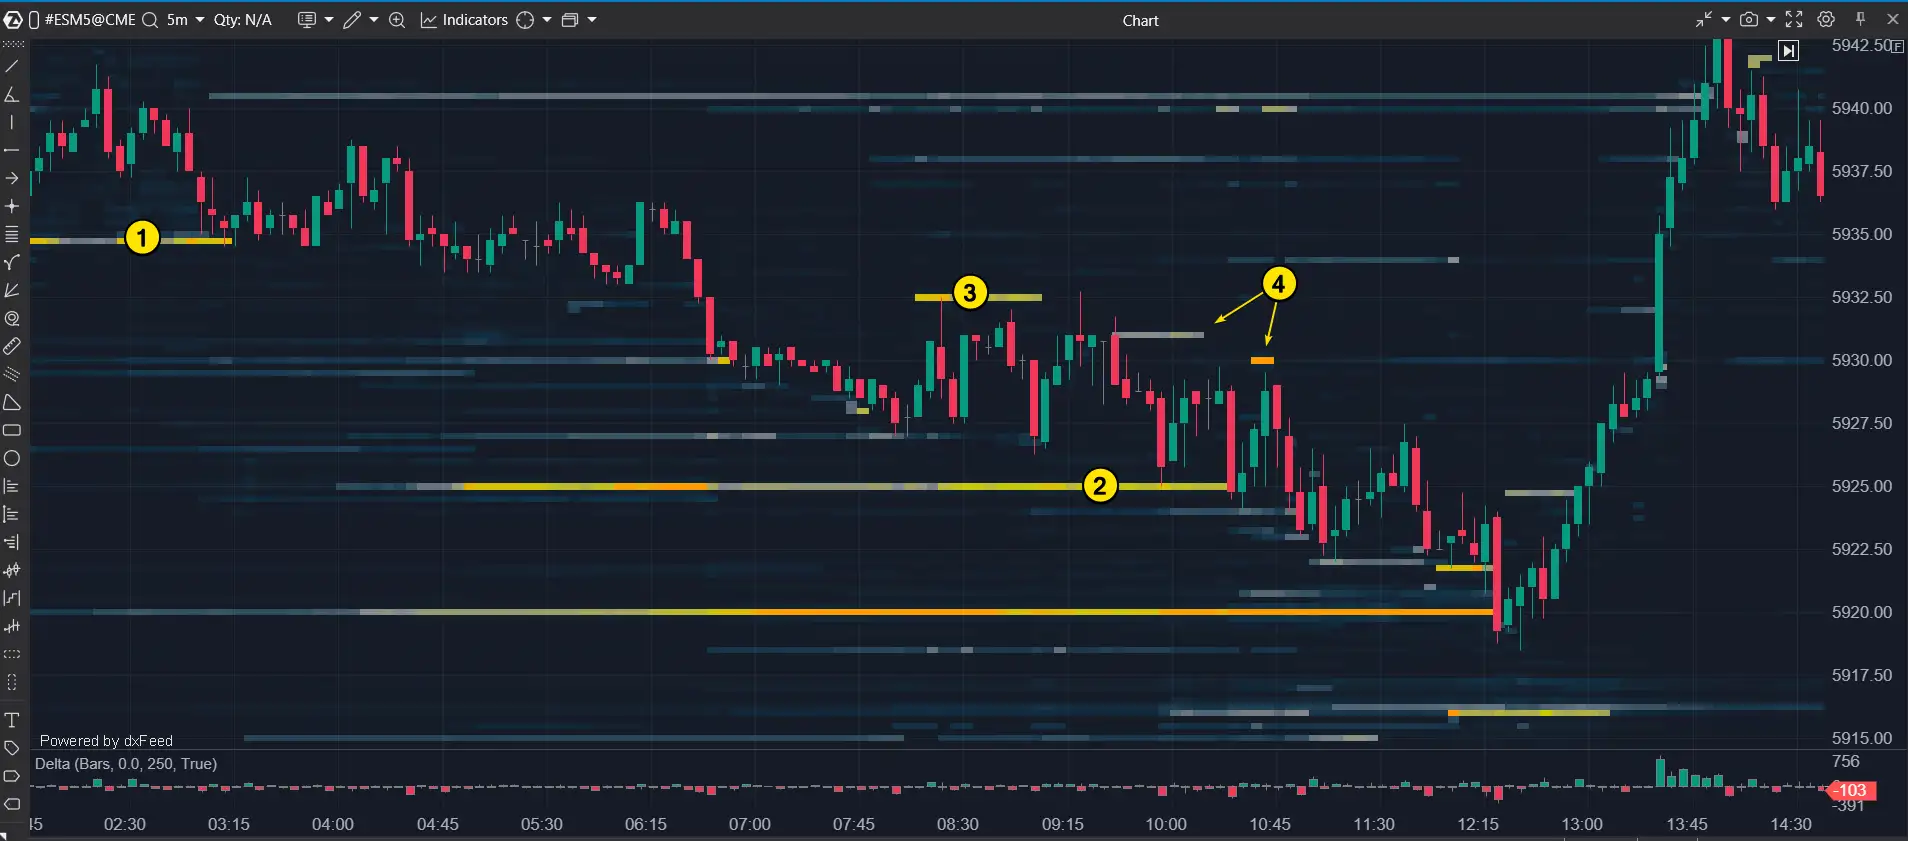Select the spiral circles tool

click(x=12, y=318)
